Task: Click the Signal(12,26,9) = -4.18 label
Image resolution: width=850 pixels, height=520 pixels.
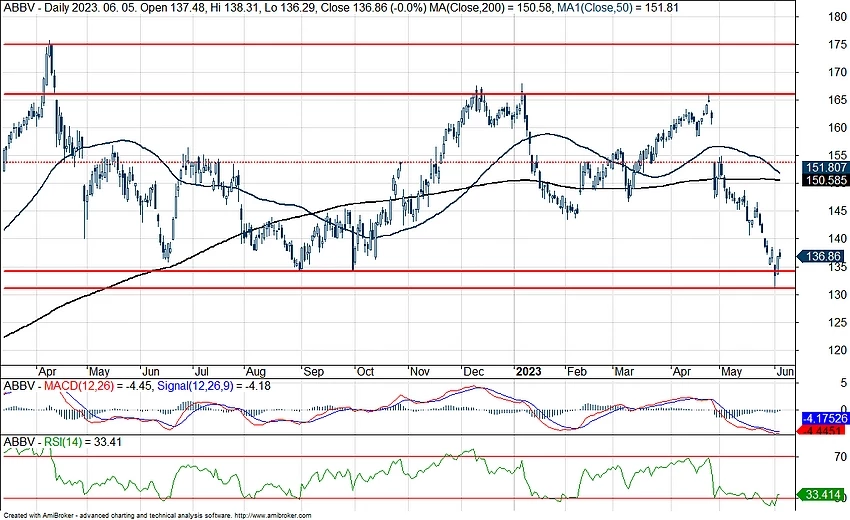Action: 214,386
